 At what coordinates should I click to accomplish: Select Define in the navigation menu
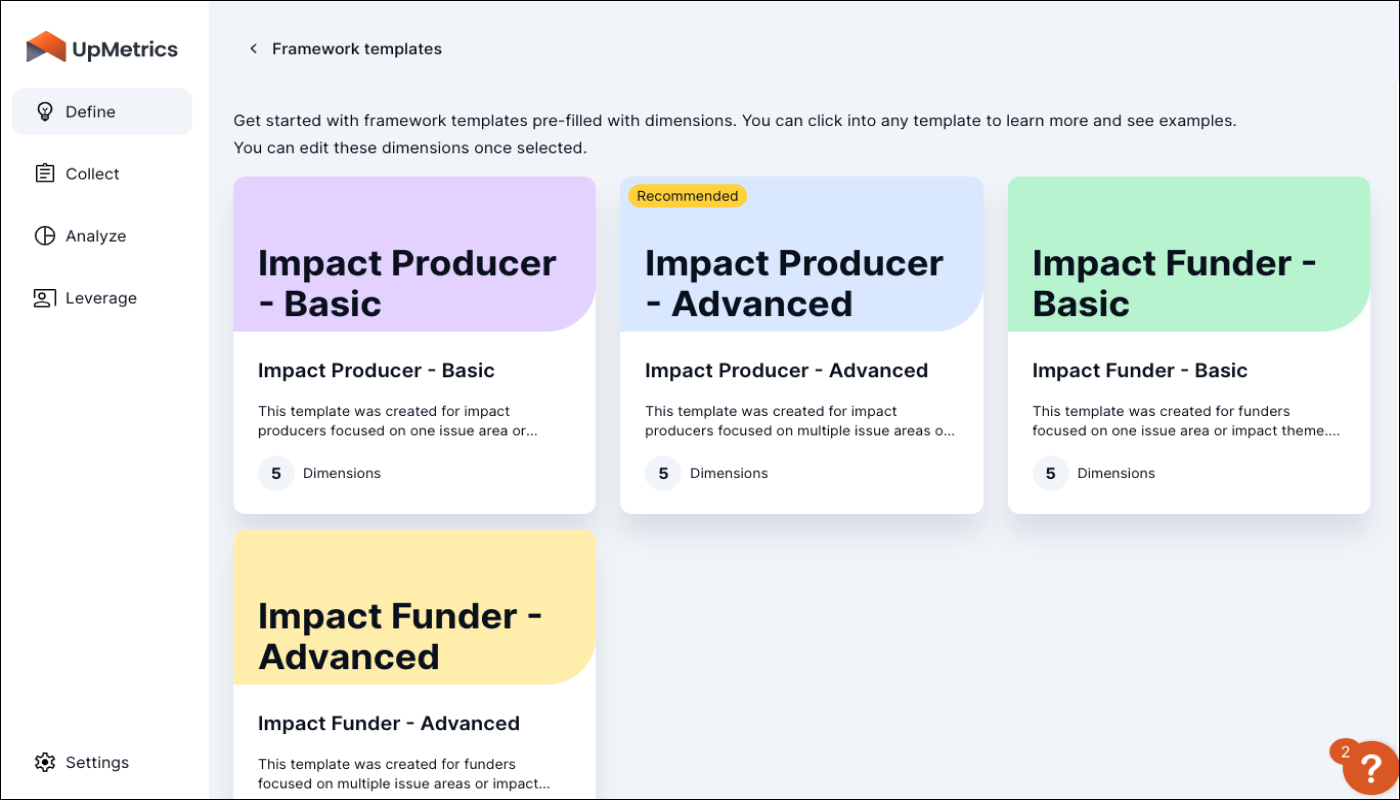click(x=90, y=111)
